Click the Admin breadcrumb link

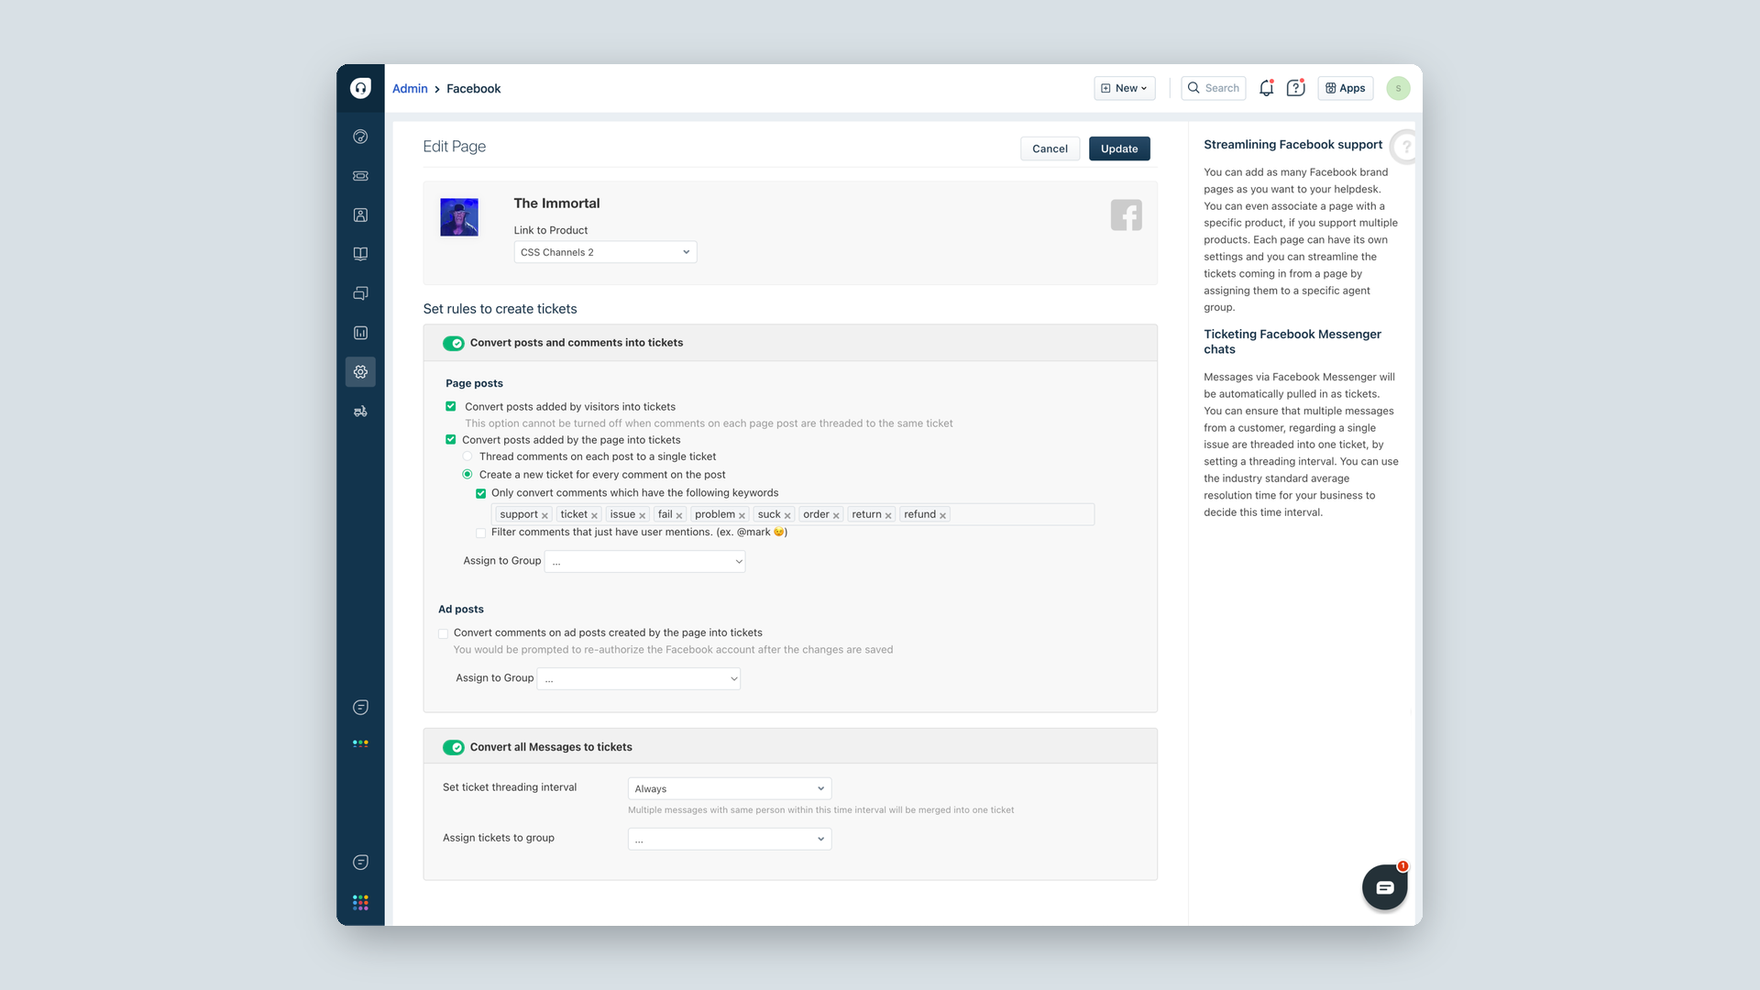click(410, 88)
